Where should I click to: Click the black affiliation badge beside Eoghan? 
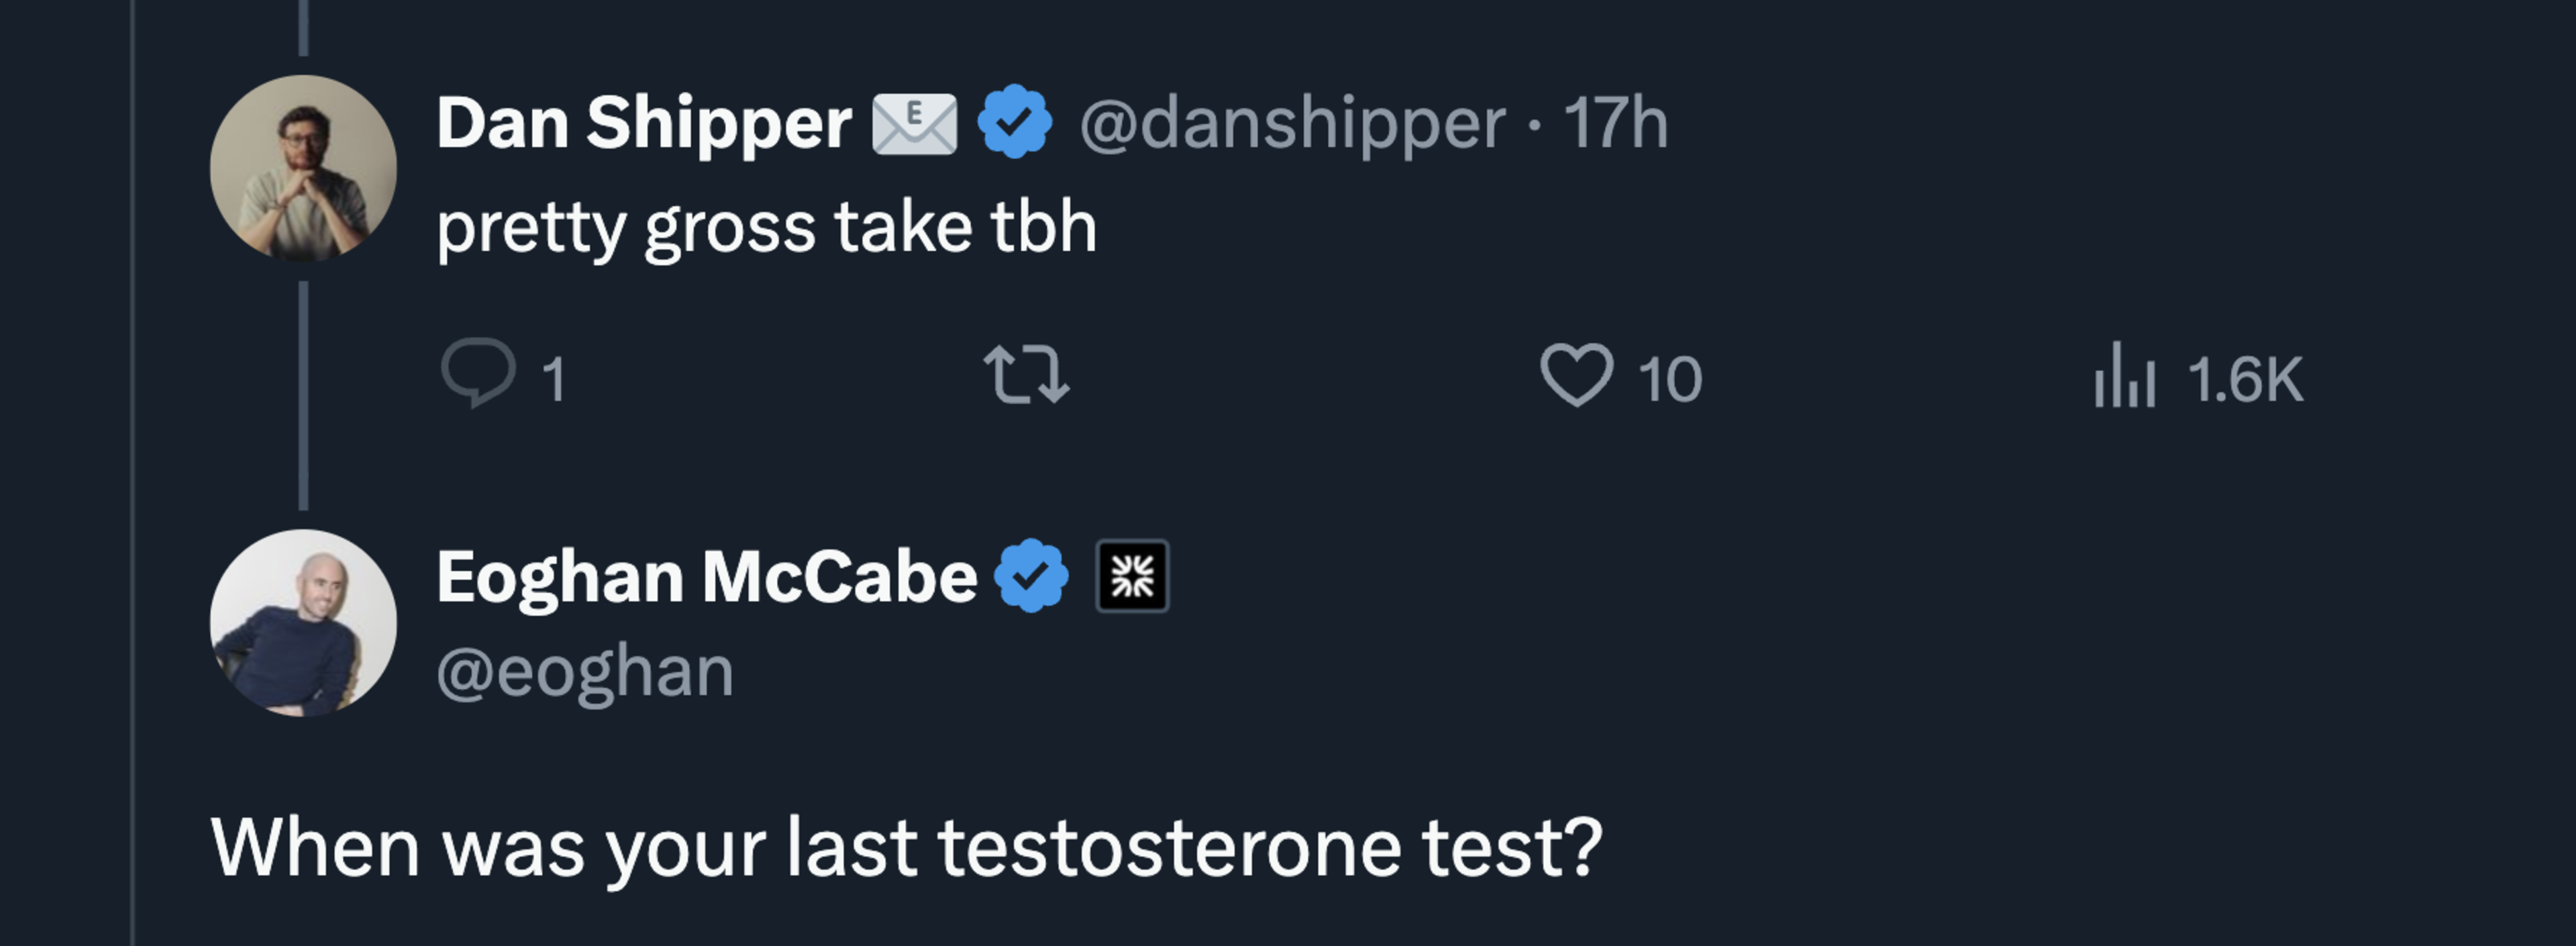click(1132, 576)
